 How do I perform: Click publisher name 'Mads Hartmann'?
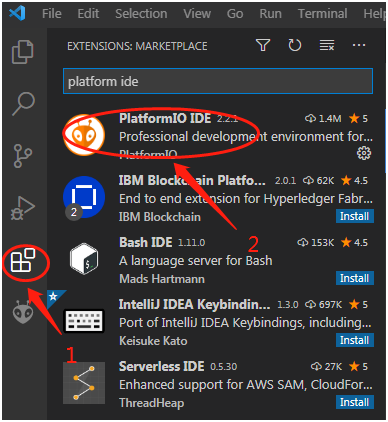coord(162,279)
